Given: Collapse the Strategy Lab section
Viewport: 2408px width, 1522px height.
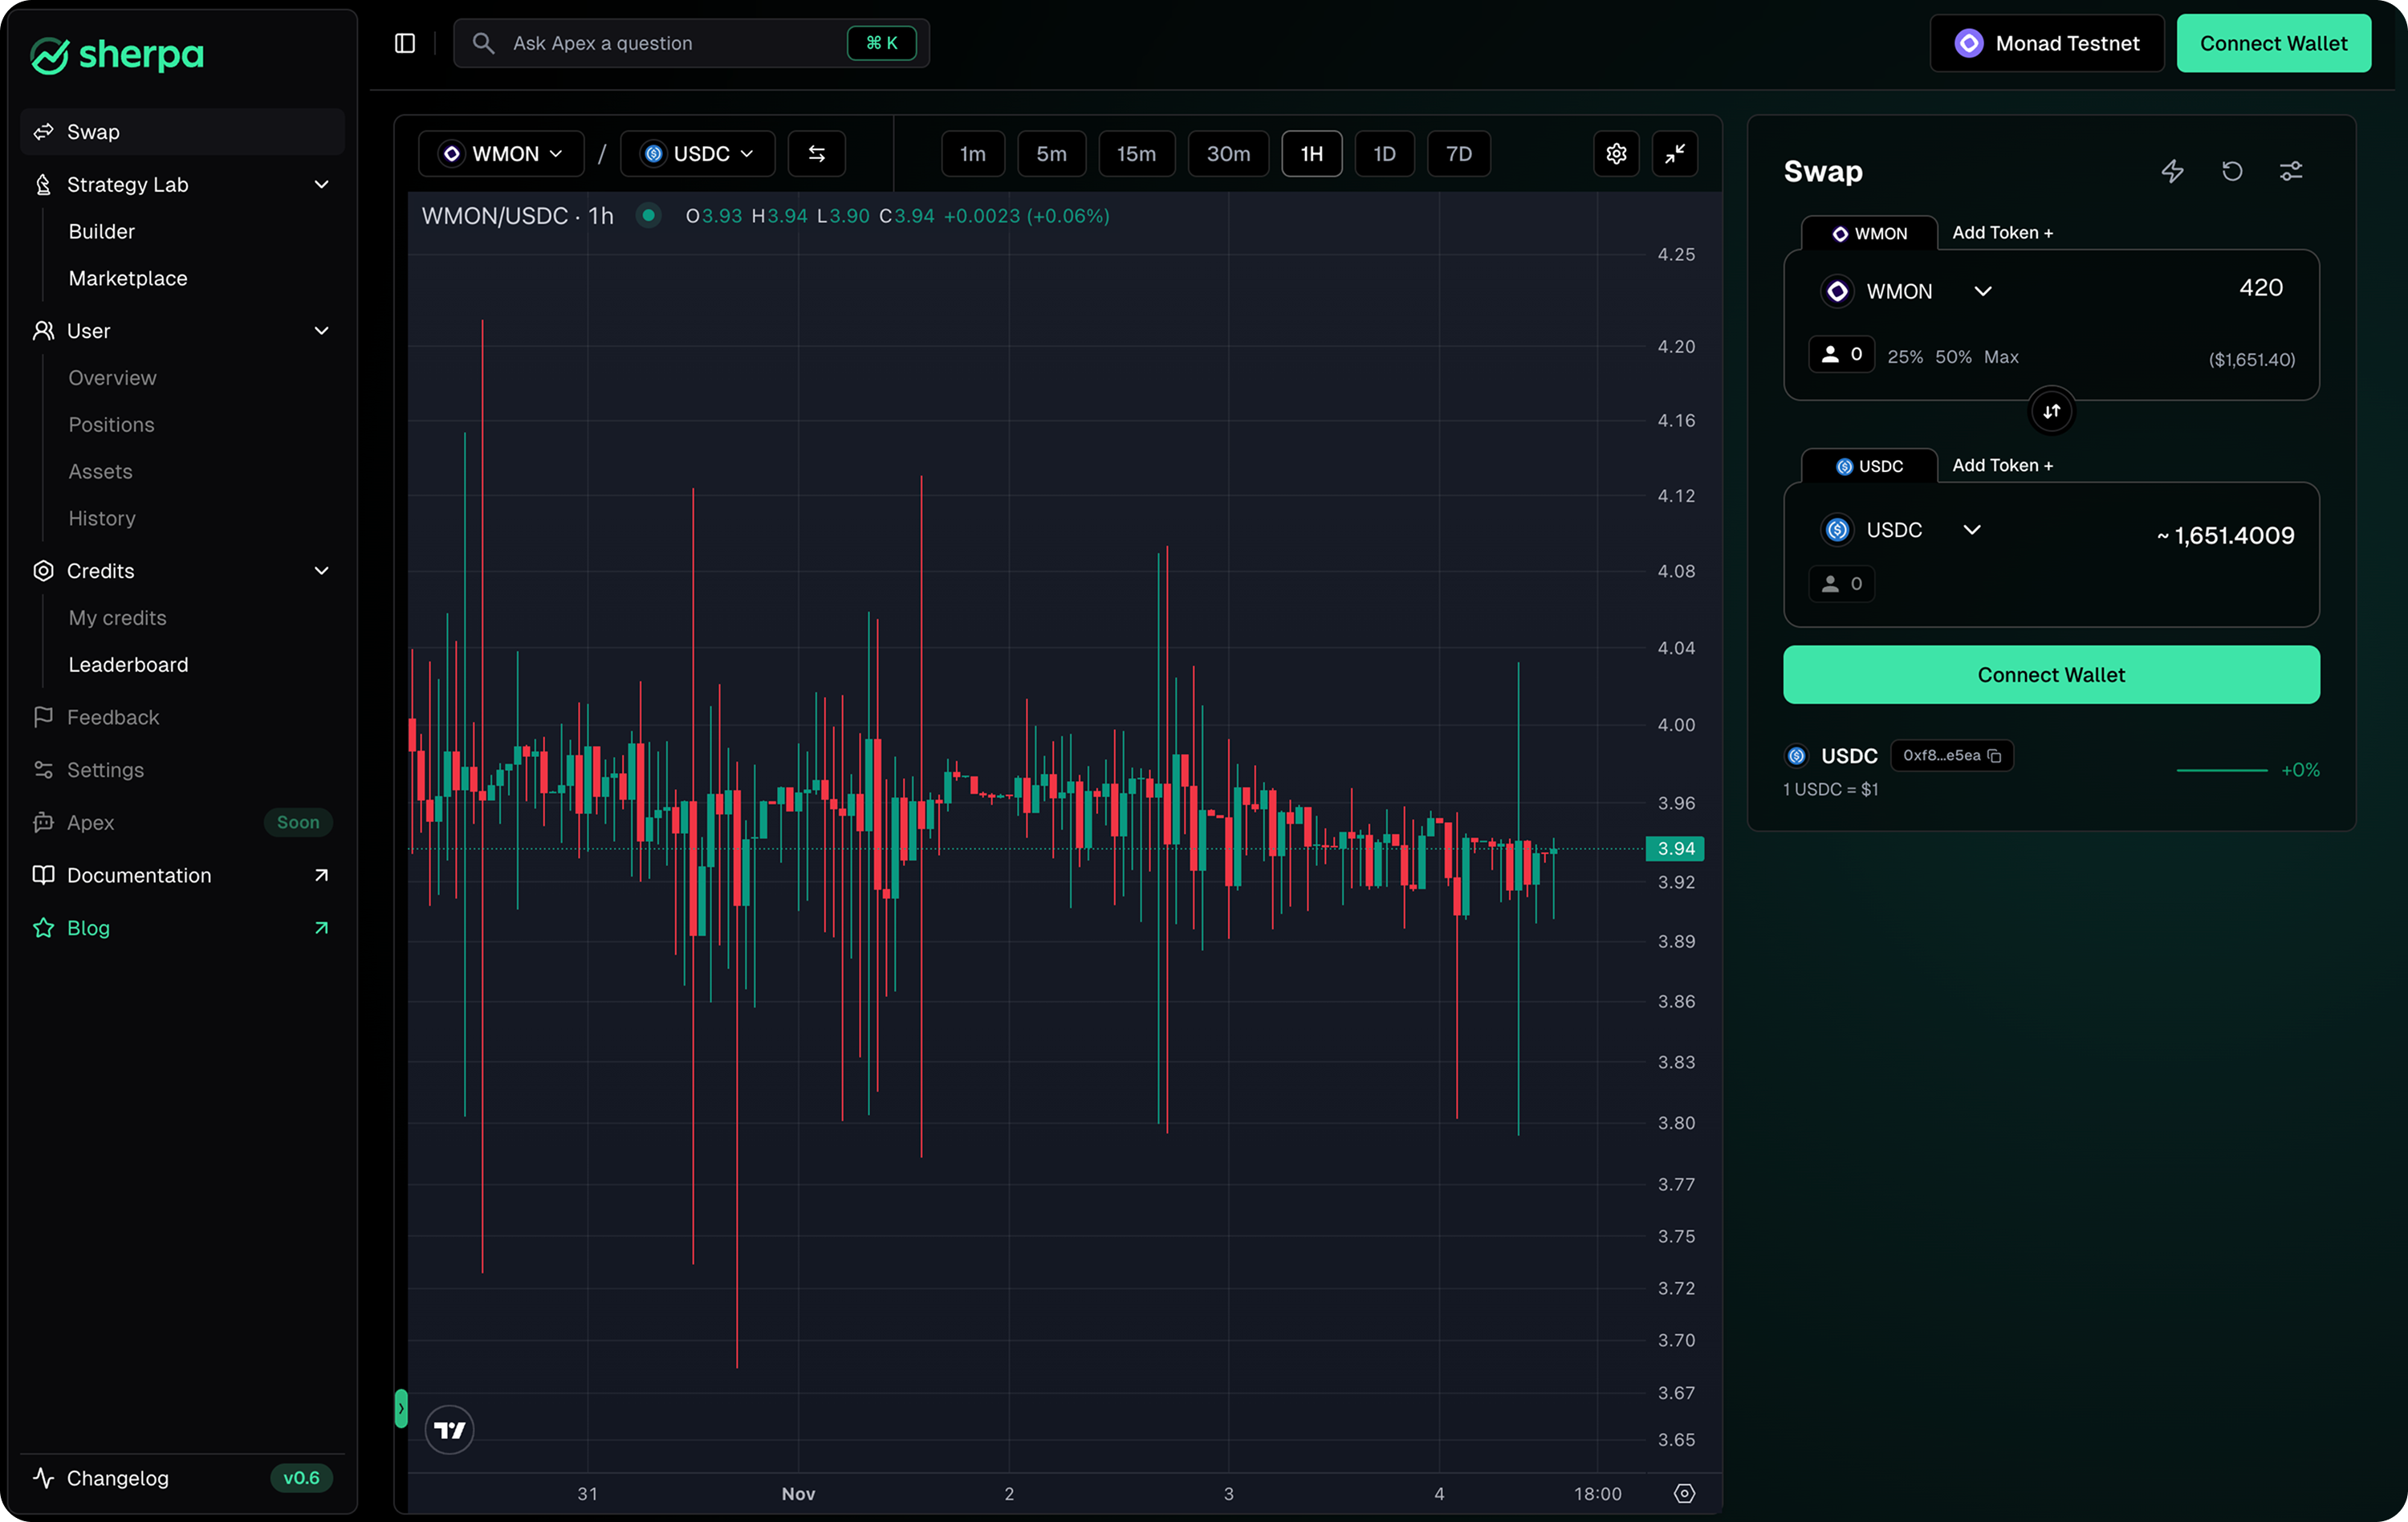Looking at the screenshot, I should tap(321, 185).
